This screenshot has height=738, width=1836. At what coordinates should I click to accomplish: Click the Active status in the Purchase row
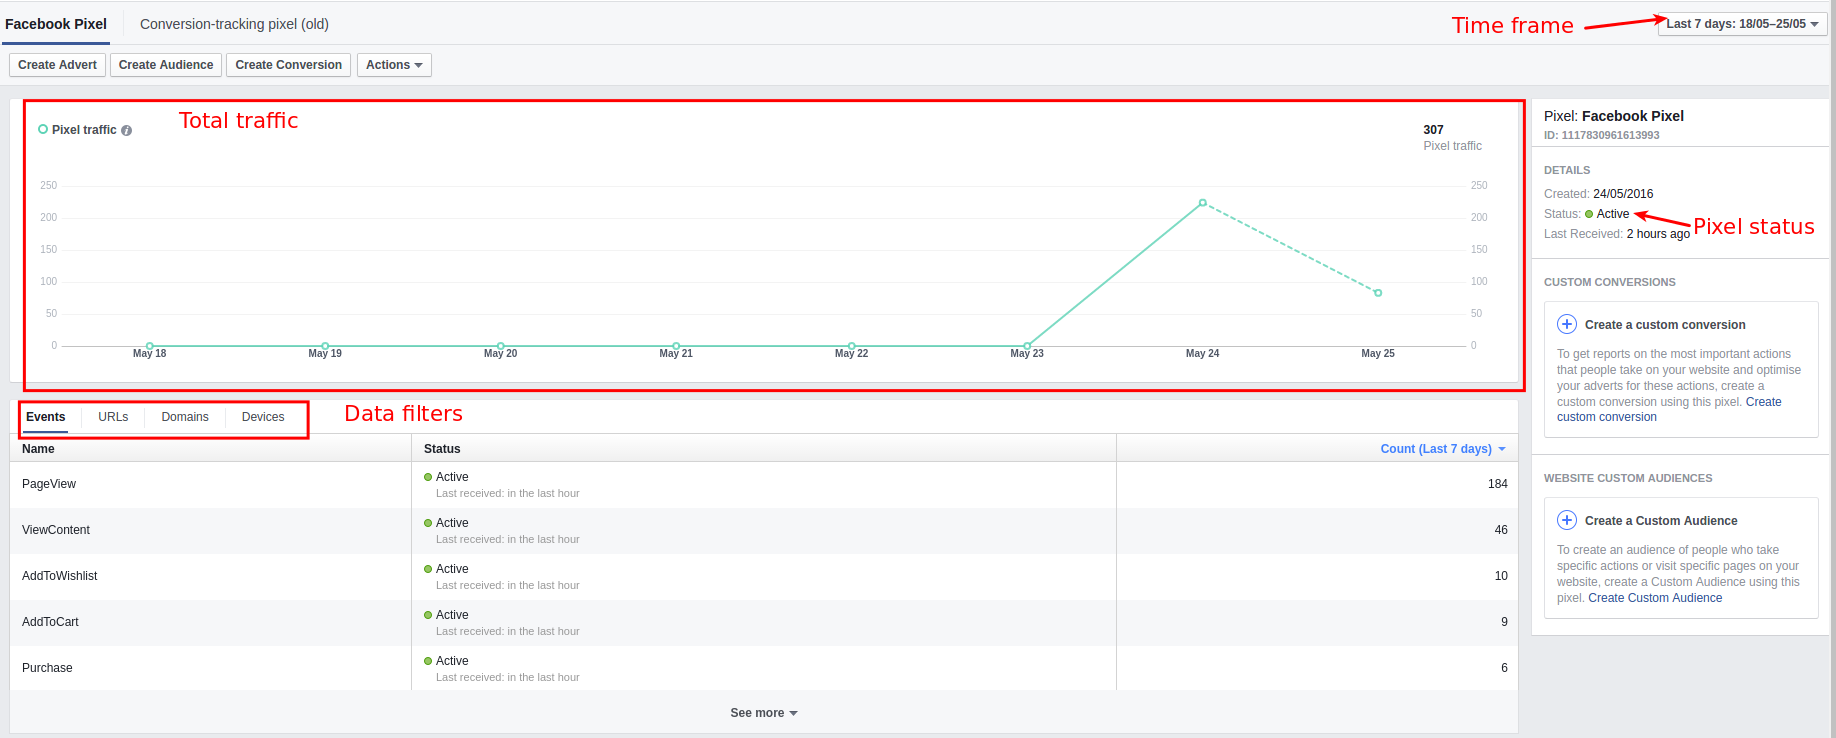click(x=452, y=661)
